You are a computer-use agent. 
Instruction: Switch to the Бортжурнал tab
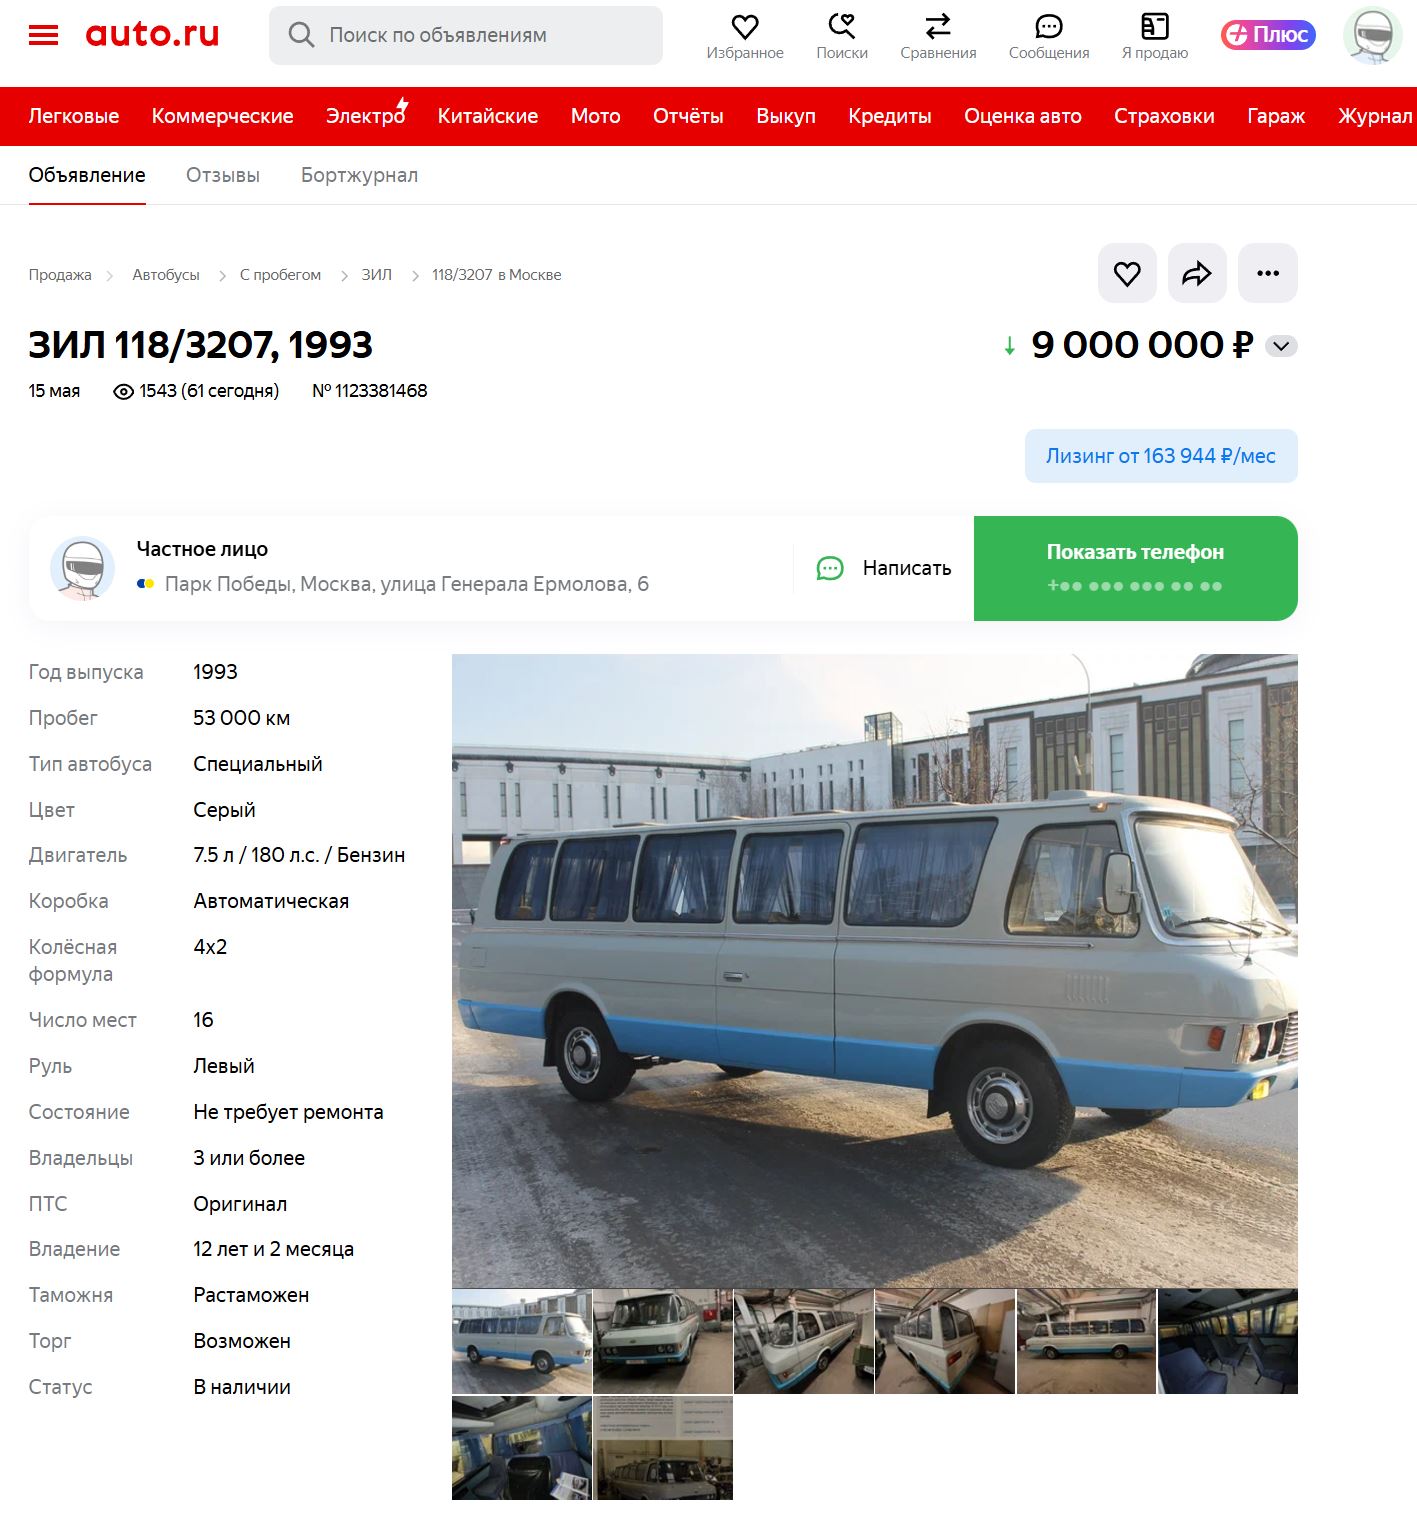pyautogui.click(x=359, y=175)
